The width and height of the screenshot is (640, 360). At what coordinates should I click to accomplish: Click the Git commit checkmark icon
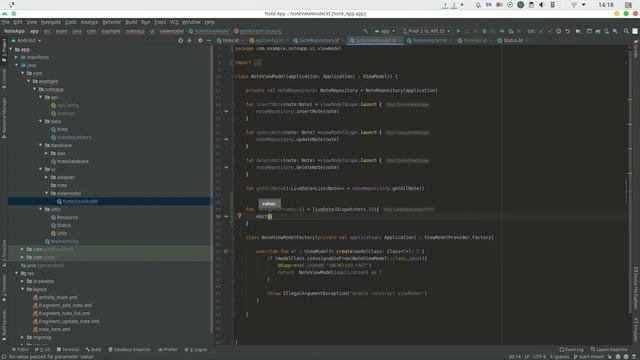550,31
